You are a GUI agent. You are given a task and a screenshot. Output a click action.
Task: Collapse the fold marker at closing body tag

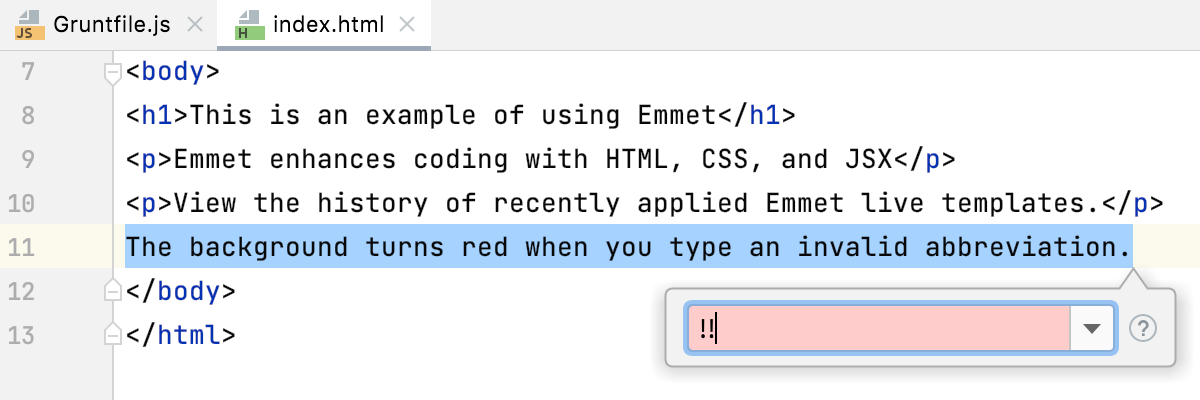pos(112,291)
